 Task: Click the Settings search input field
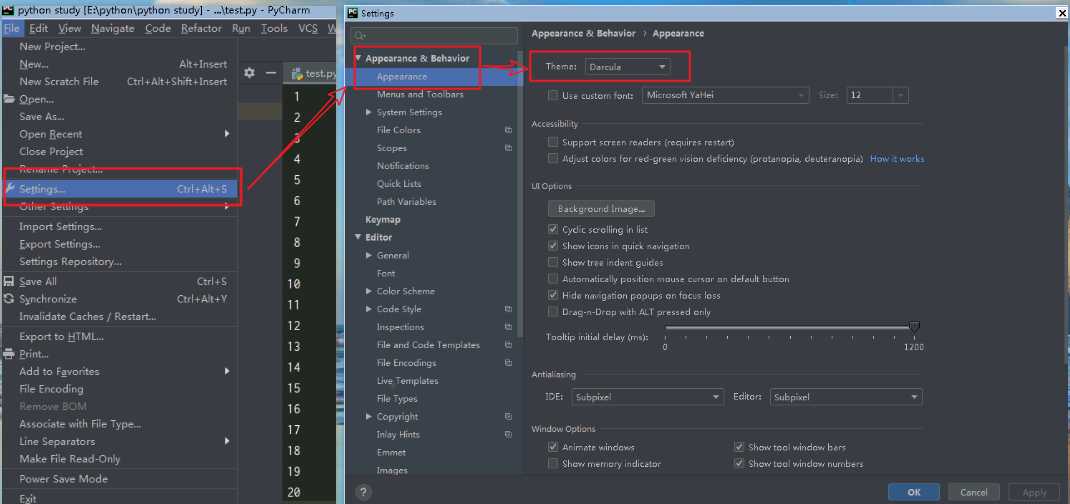pyautogui.click(x=434, y=35)
